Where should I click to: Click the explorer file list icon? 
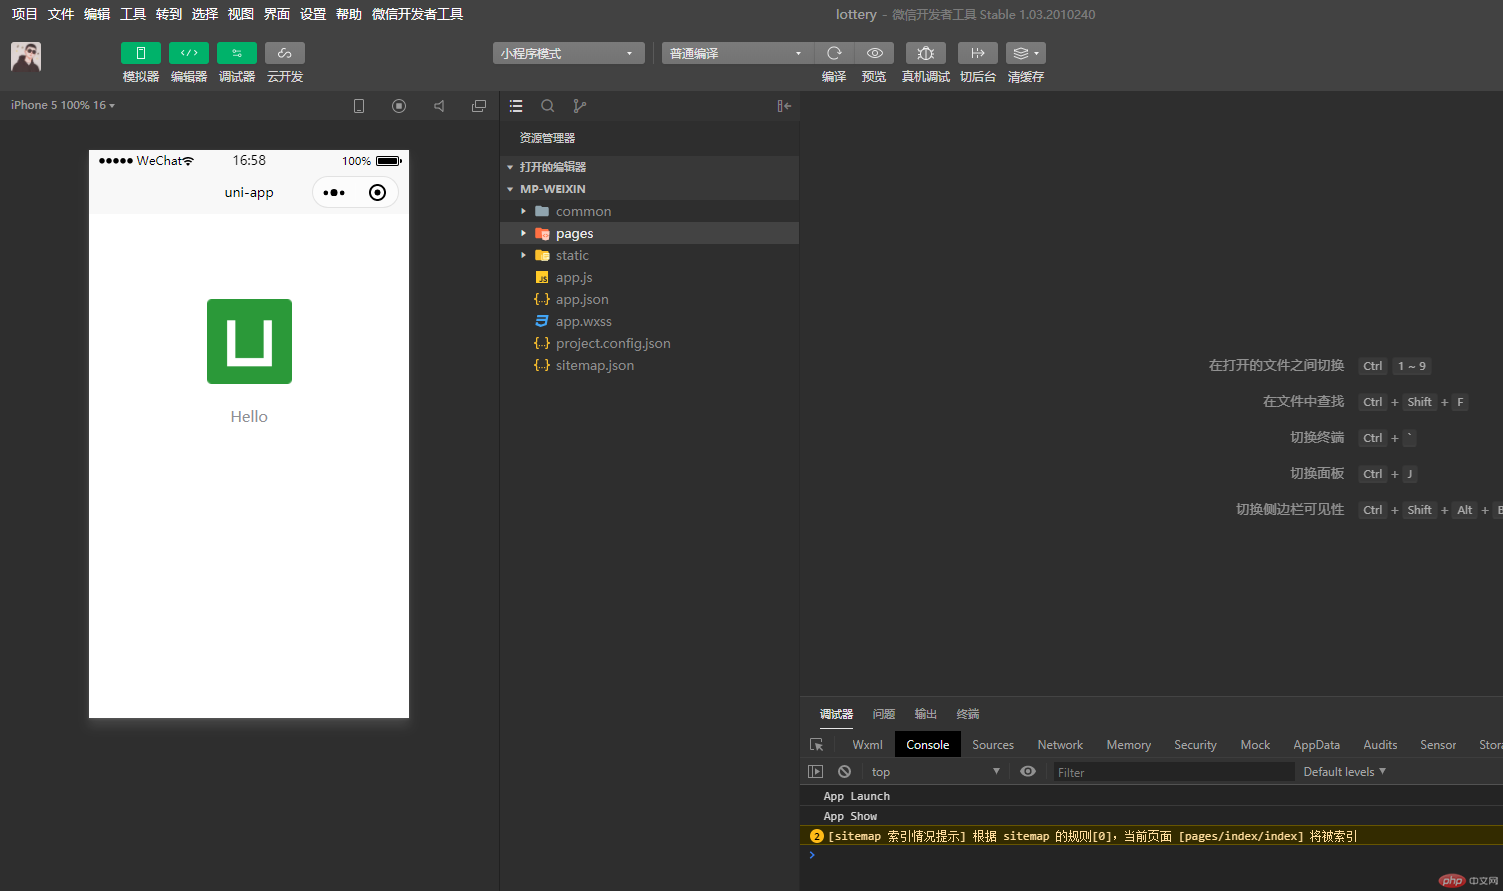click(516, 106)
